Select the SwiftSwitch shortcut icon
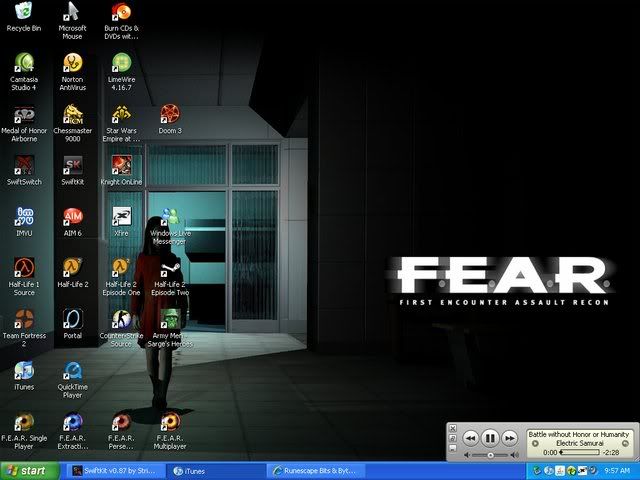The height and width of the screenshot is (480, 640). coord(24,170)
